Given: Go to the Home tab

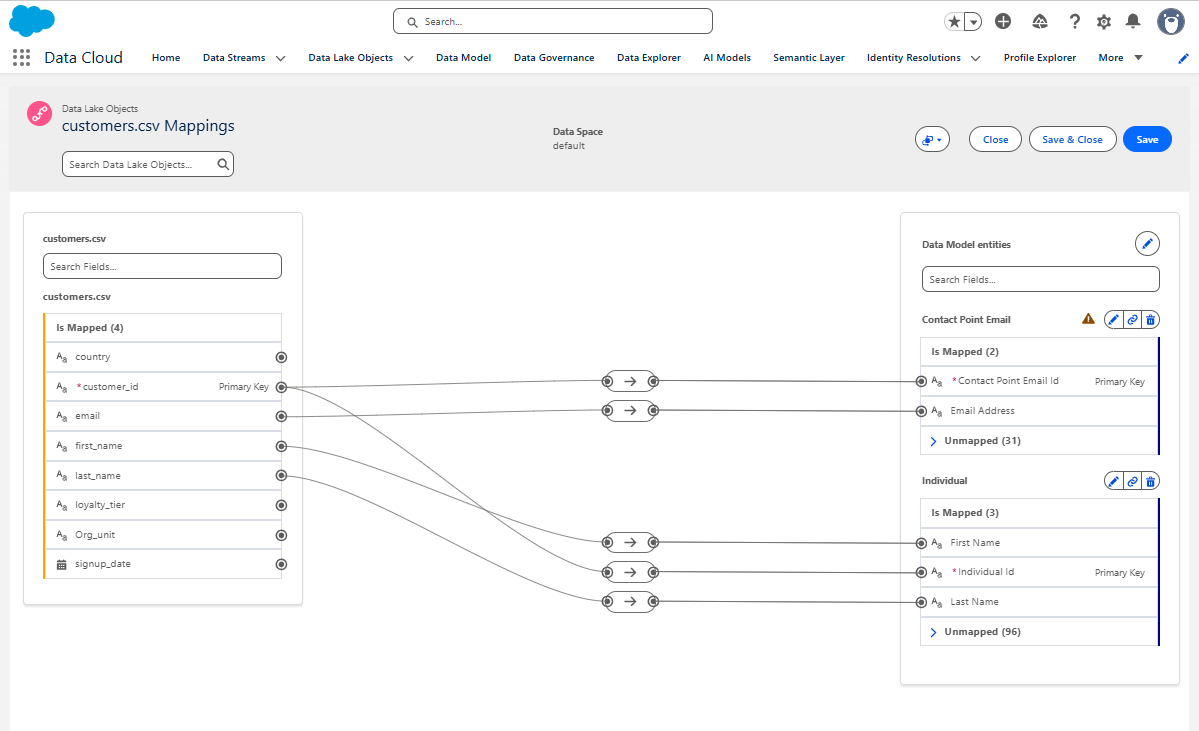Looking at the screenshot, I should coord(166,57).
